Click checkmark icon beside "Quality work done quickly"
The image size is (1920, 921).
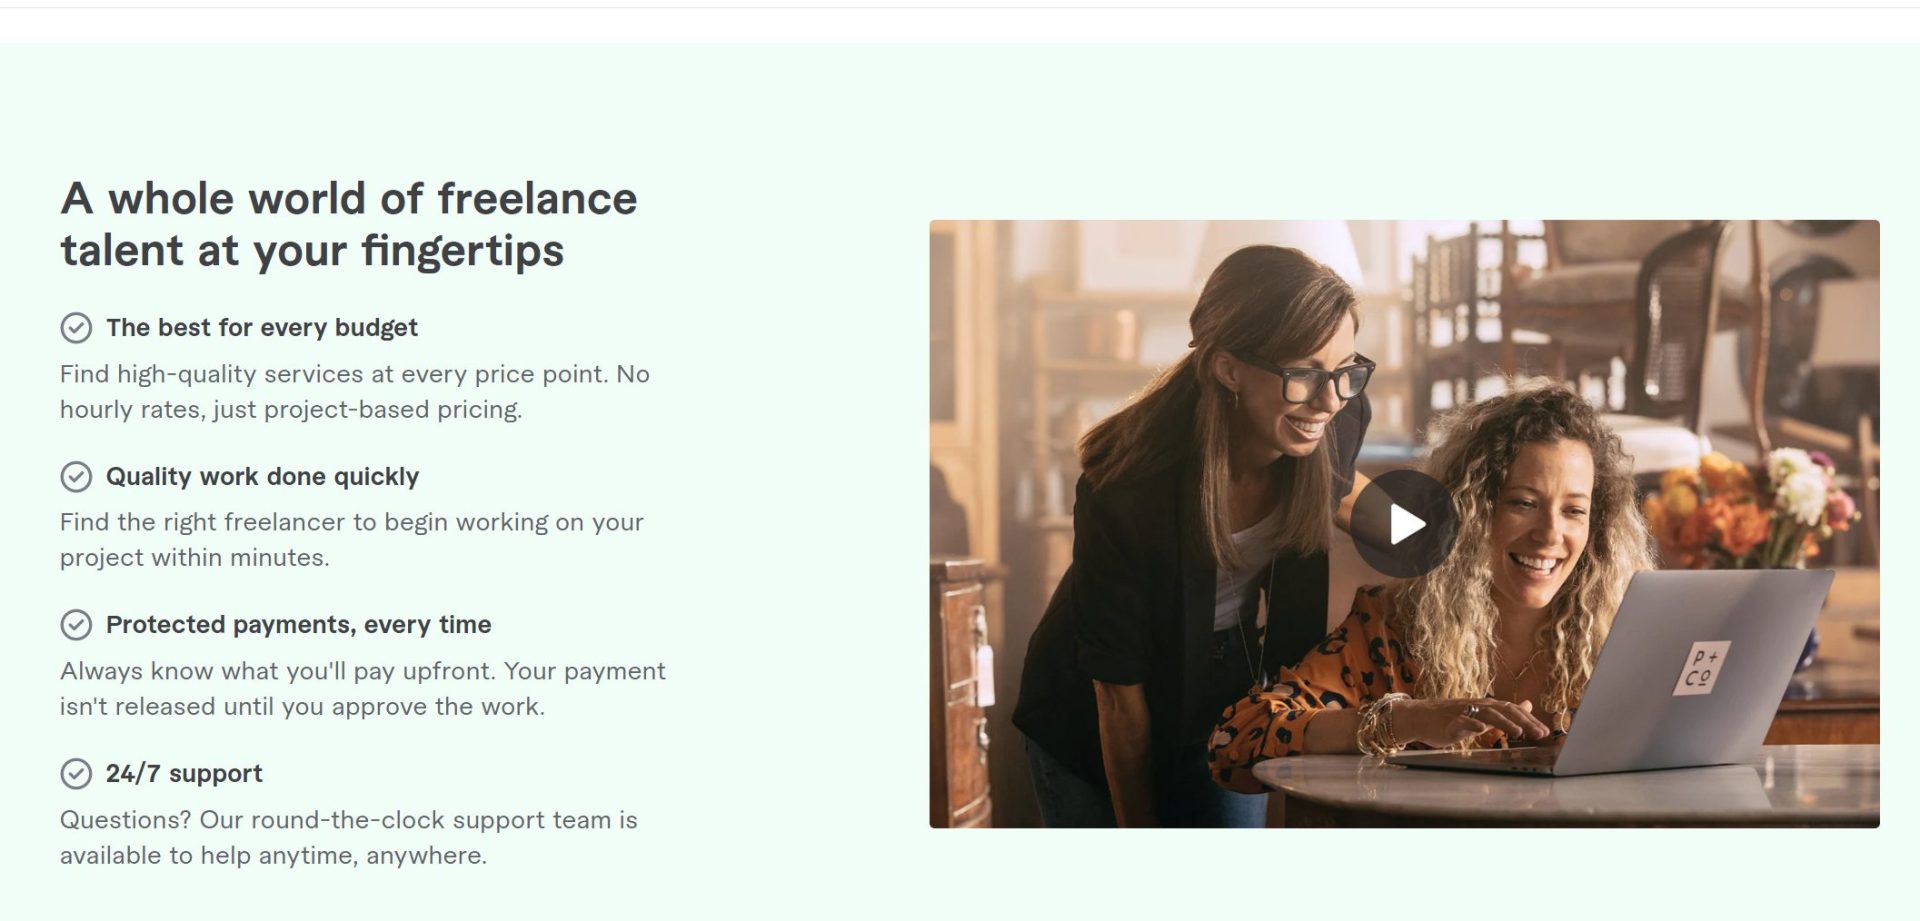click(x=76, y=477)
